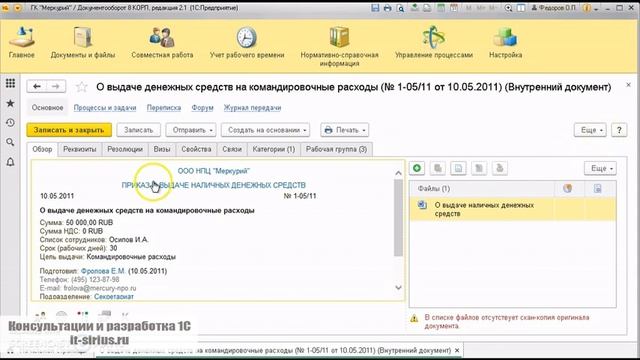
Task: Open the Журнал передачи link
Action: [x=252, y=108]
